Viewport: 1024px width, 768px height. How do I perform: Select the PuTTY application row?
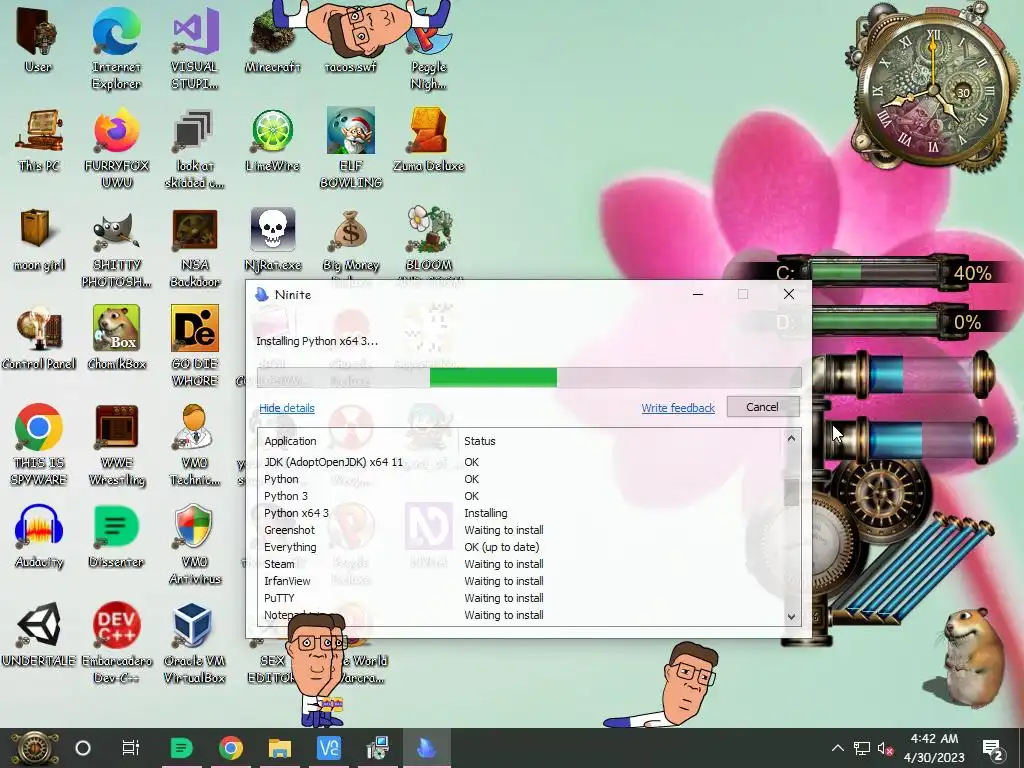point(521,598)
